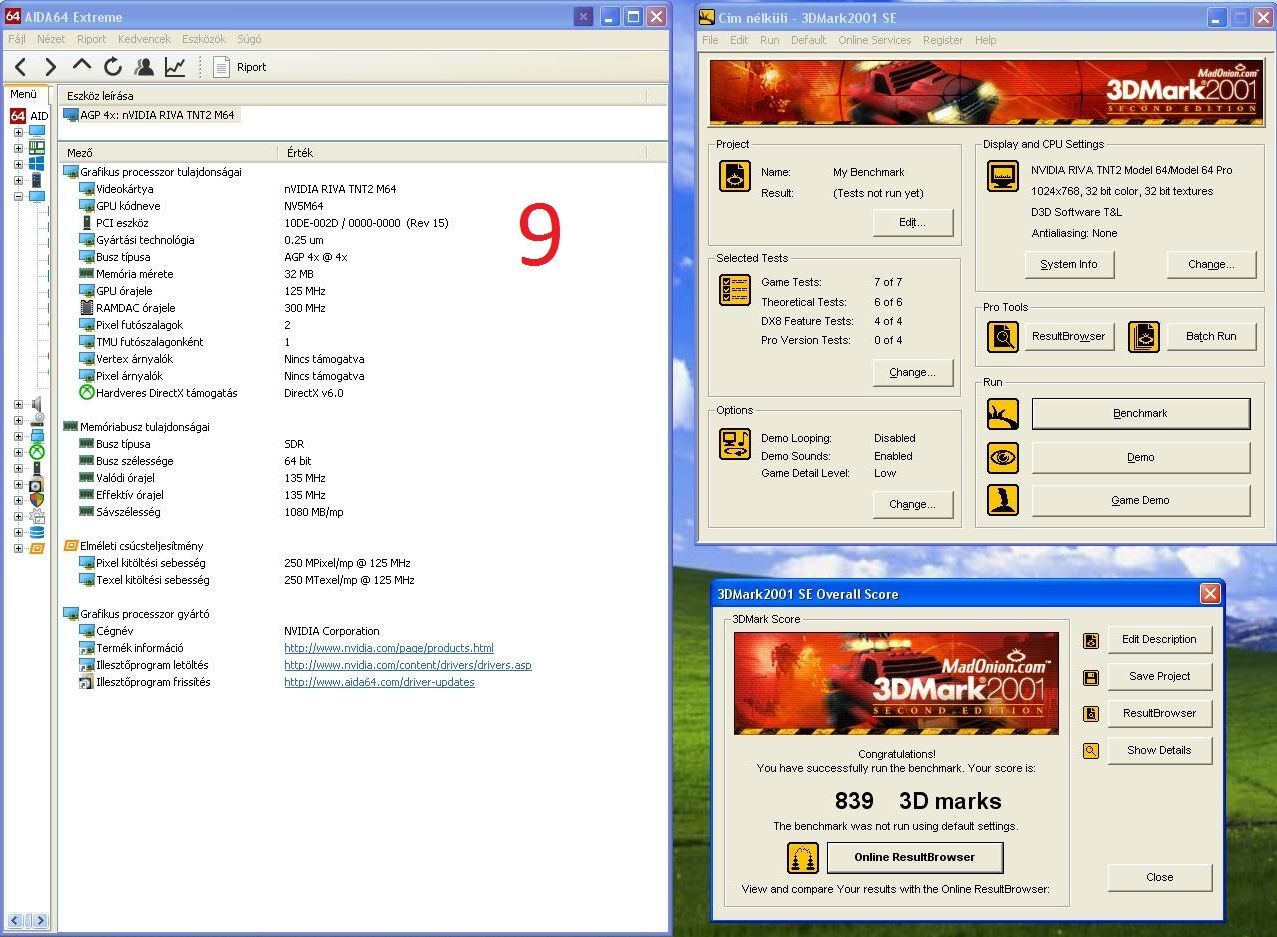Open the Kedvencek menu in AIDA64
Screen dimensions: 1277x937
click(144, 39)
